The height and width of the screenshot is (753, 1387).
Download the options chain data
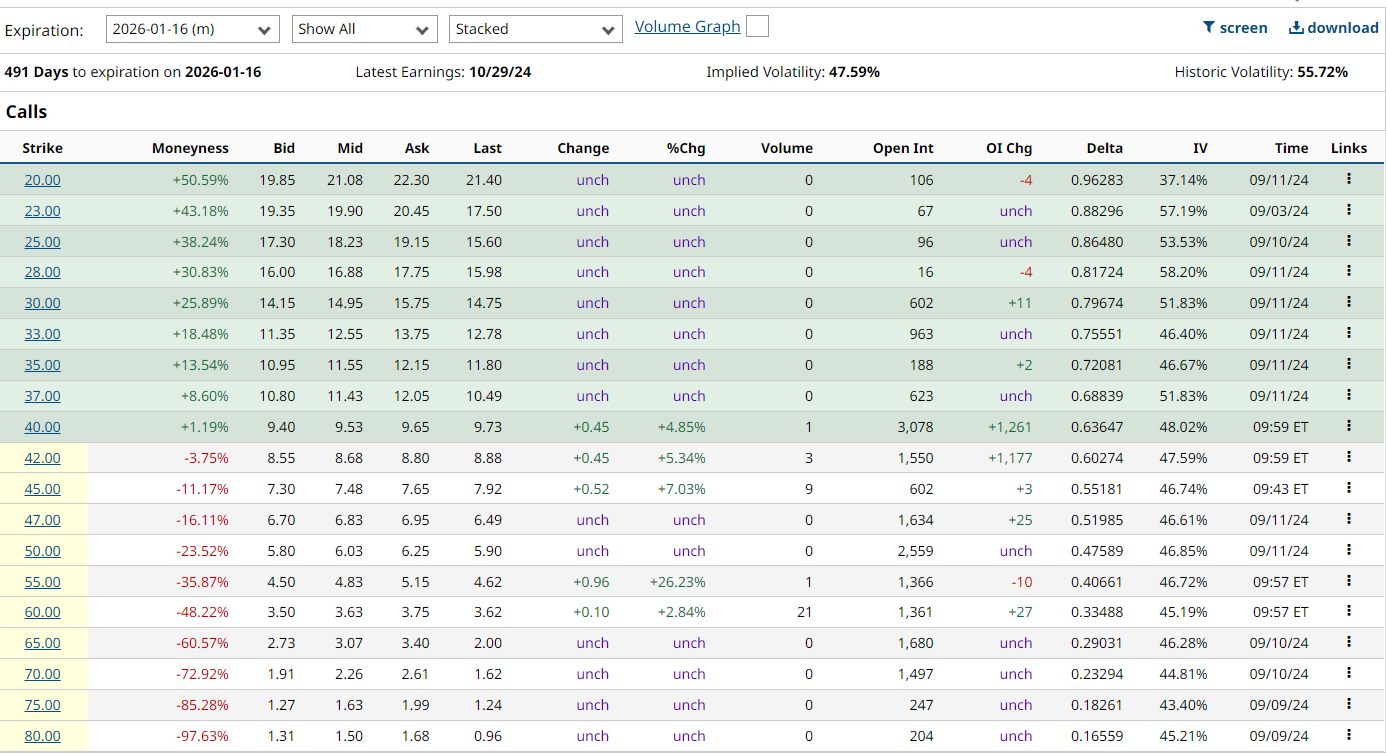pyautogui.click(x=1333, y=28)
